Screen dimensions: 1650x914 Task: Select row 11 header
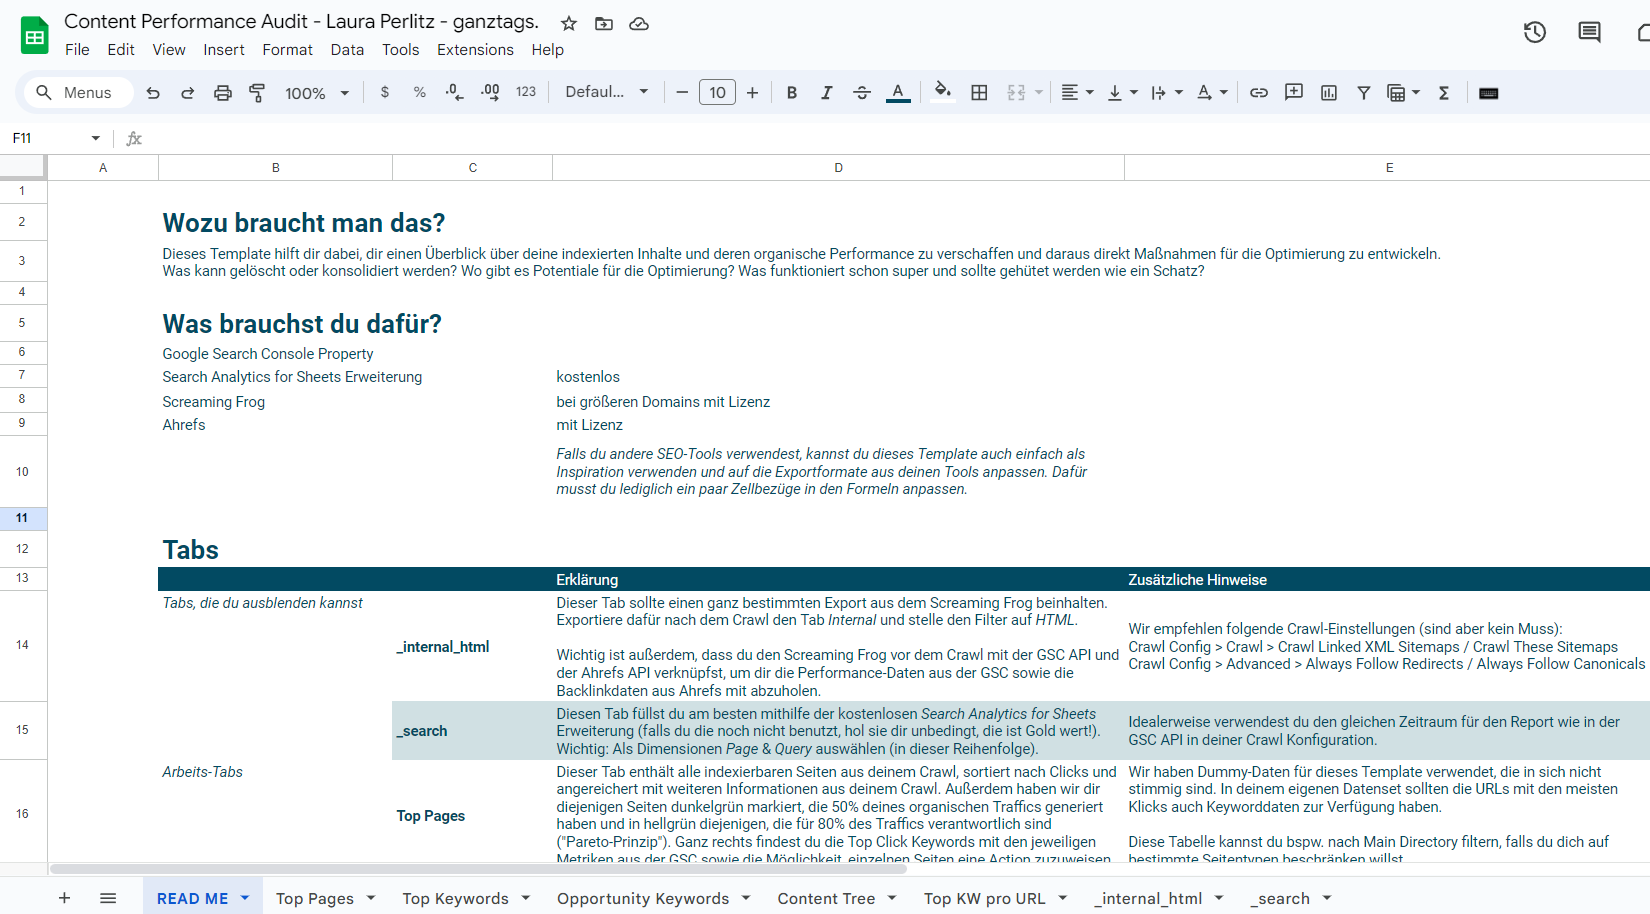click(x=22, y=518)
